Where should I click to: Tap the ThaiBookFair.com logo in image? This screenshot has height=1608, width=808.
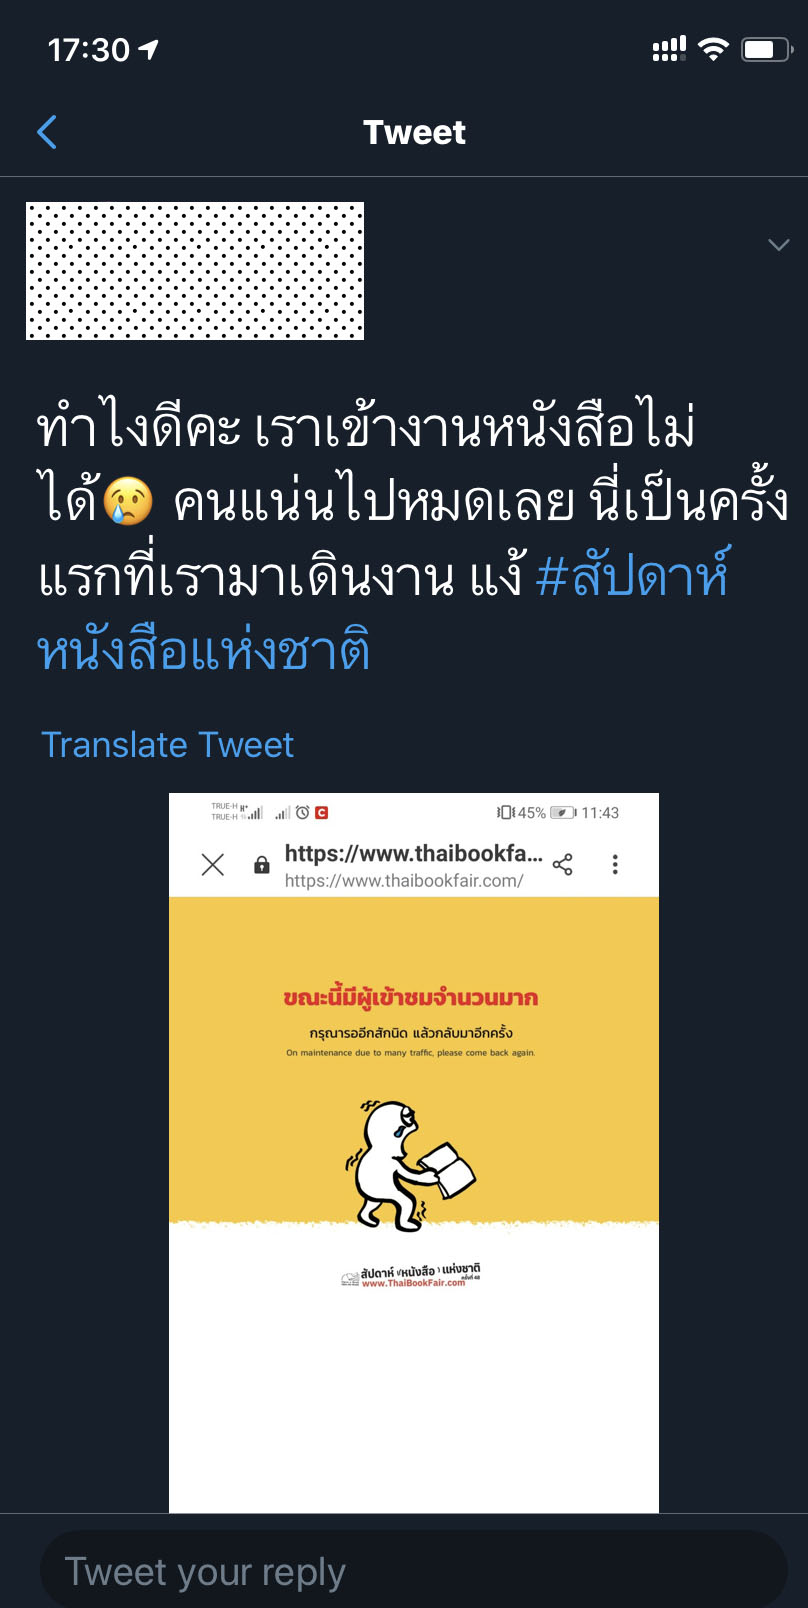click(411, 1275)
